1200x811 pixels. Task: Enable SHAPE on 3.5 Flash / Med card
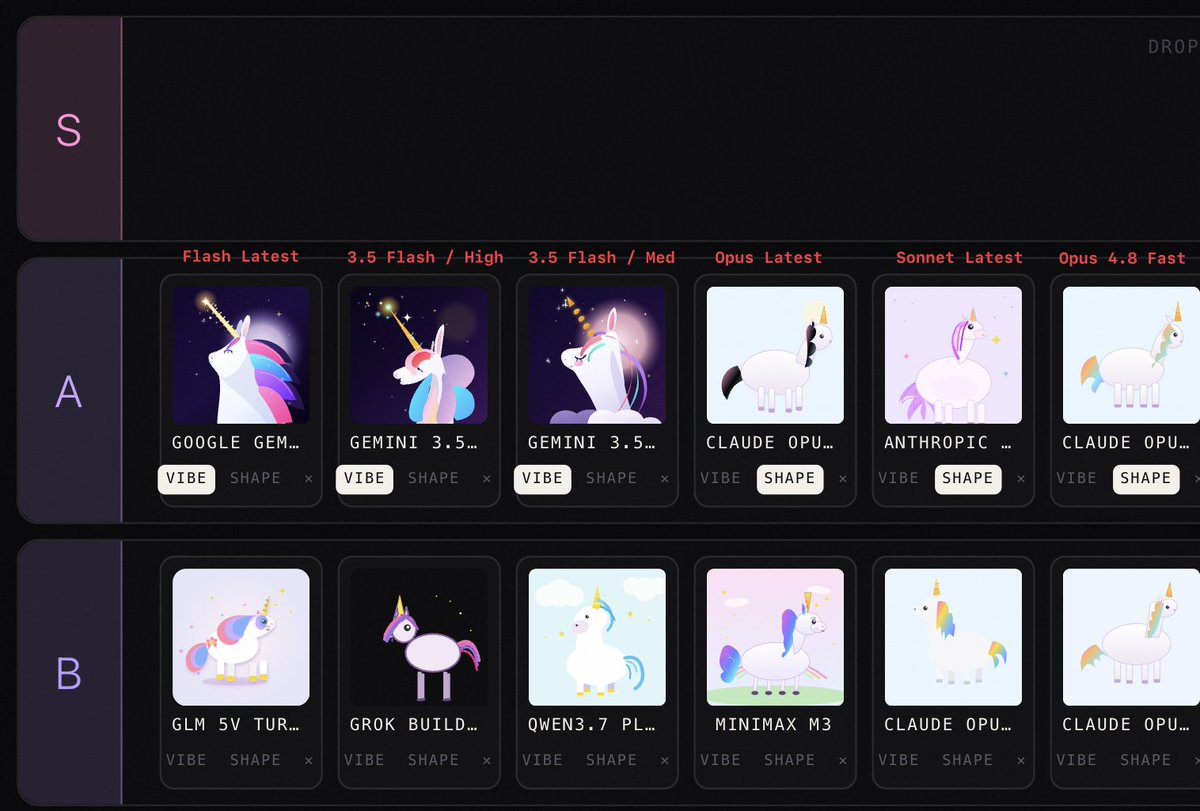(611, 479)
